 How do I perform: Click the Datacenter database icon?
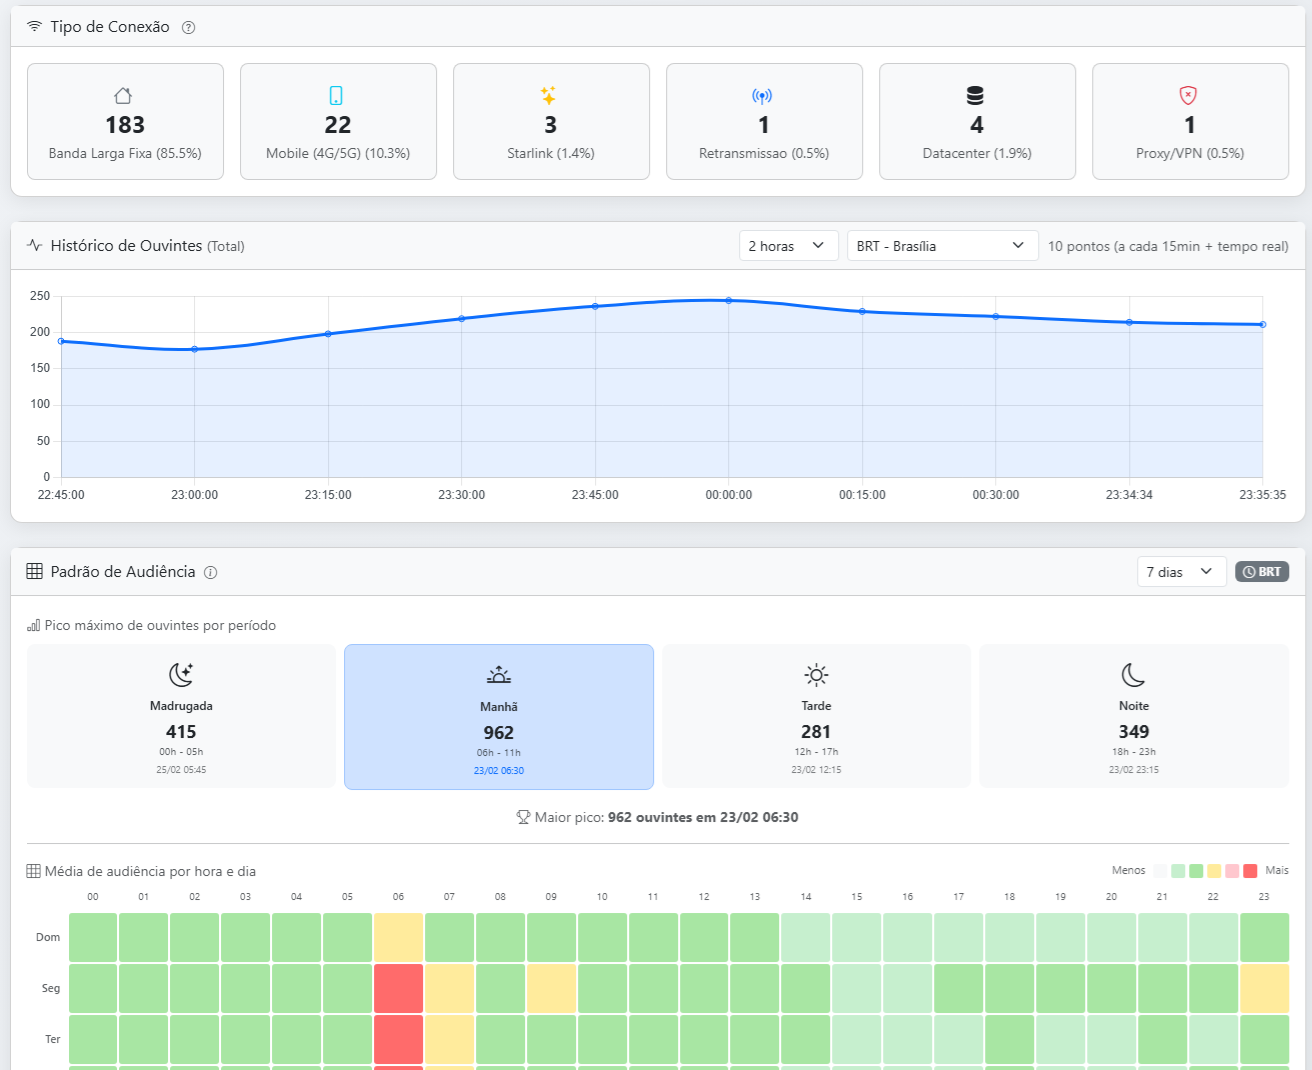pyautogui.click(x=975, y=96)
